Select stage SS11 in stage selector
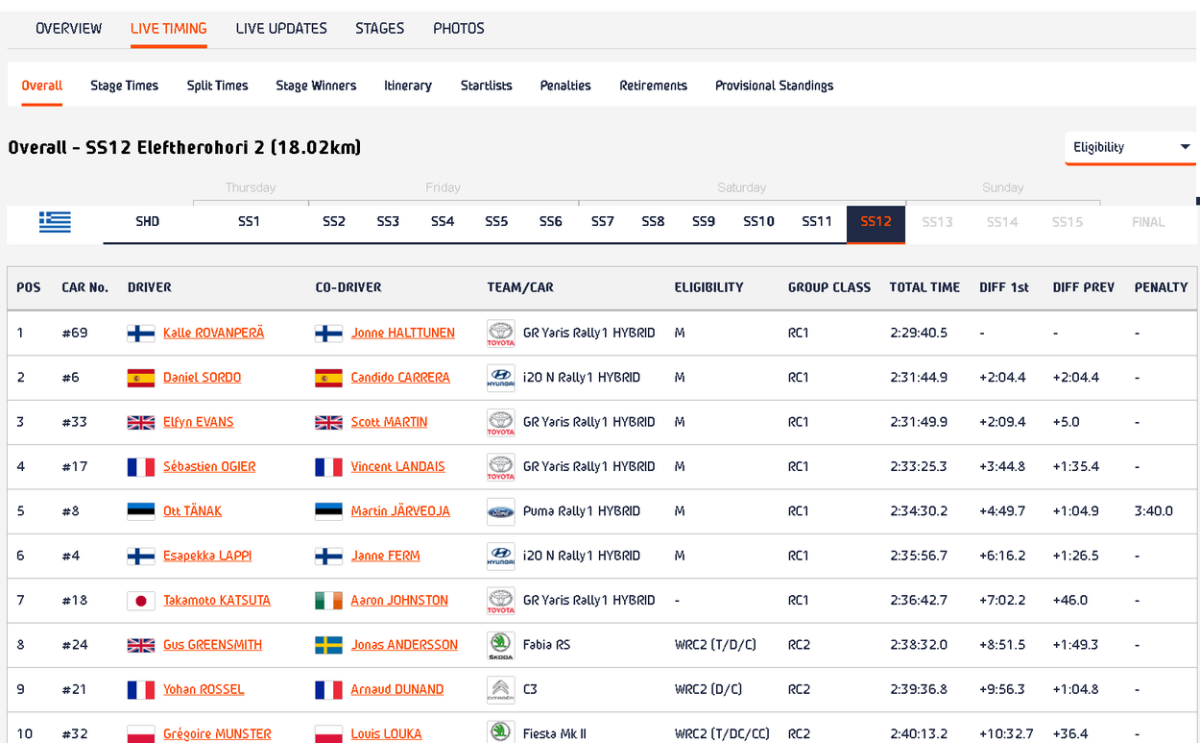 [x=817, y=222]
